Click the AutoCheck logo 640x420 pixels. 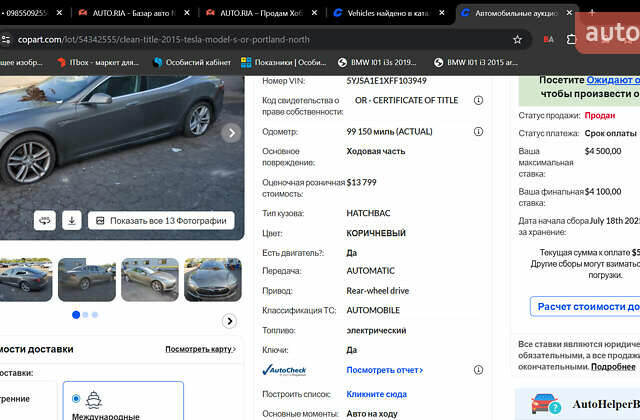pyautogui.click(x=284, y=370)
